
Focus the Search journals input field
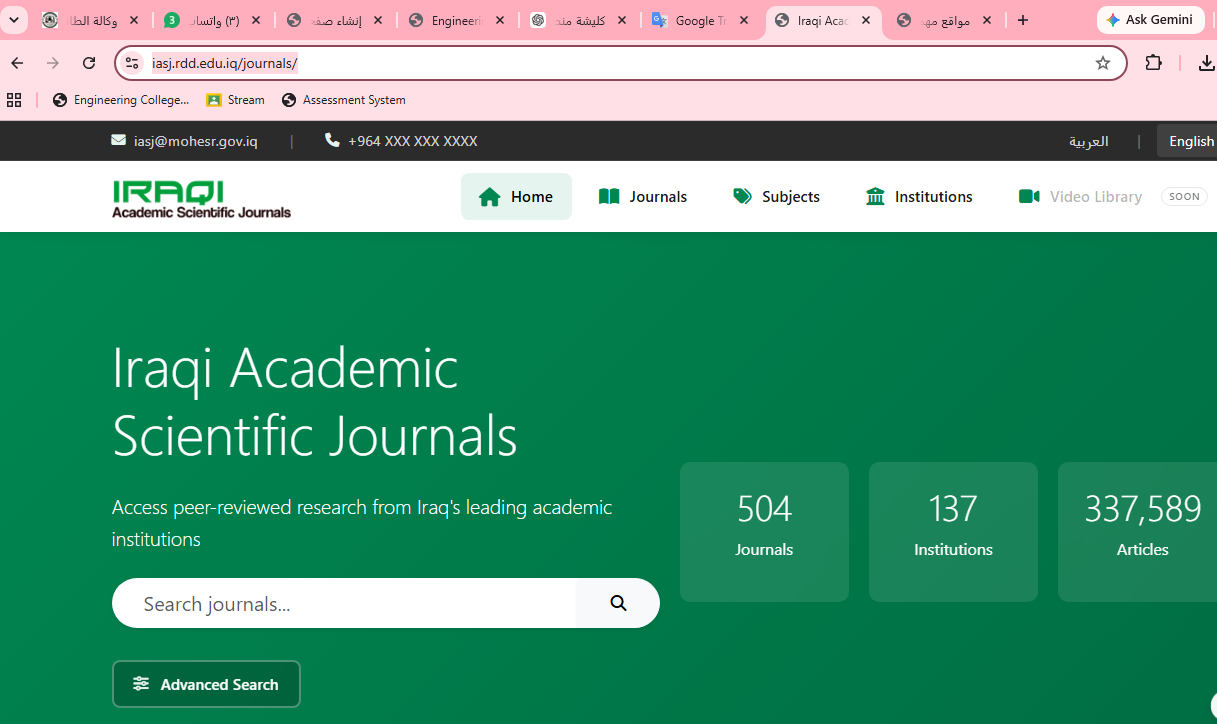(344, 603)
